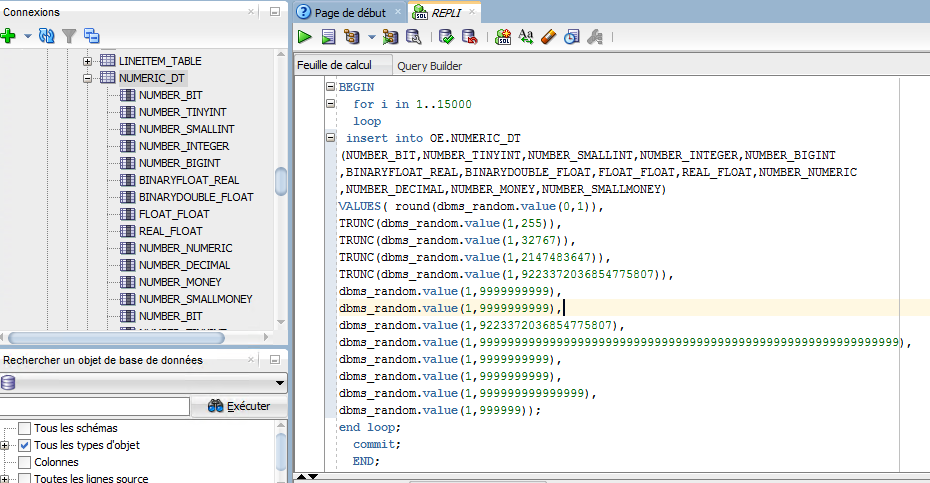The height and width of the screenshot is (483, 930).
Task: Click the Exécuter search button
Action: click(239, 406)
